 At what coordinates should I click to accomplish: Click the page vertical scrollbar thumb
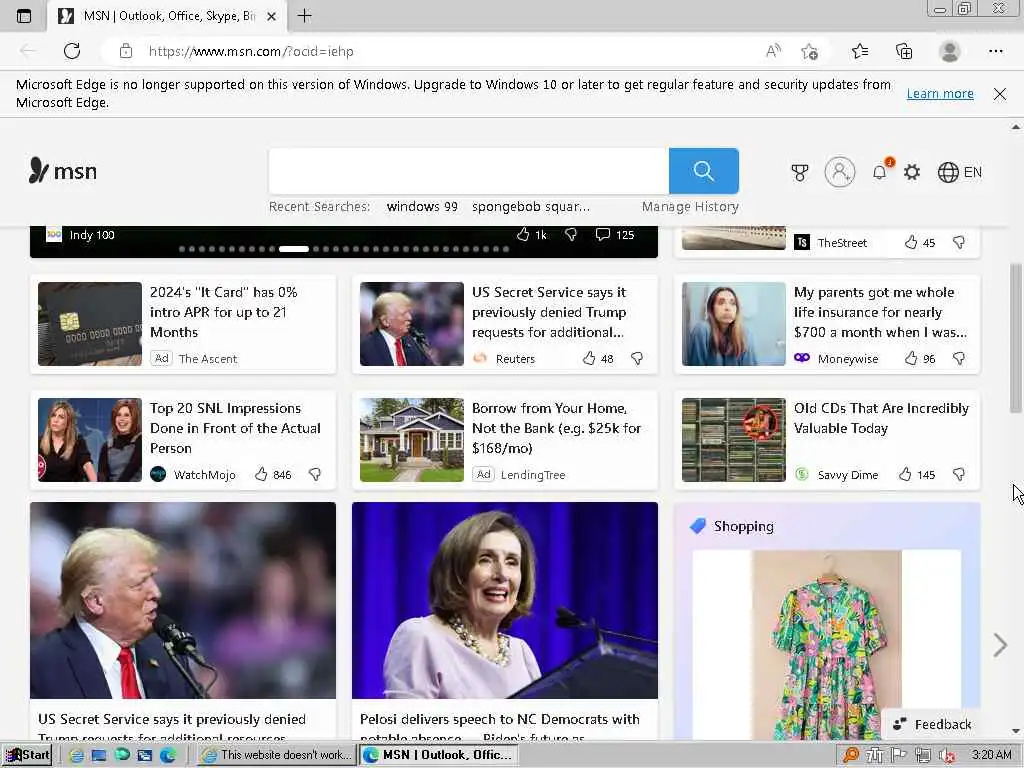pos(1016,338)
